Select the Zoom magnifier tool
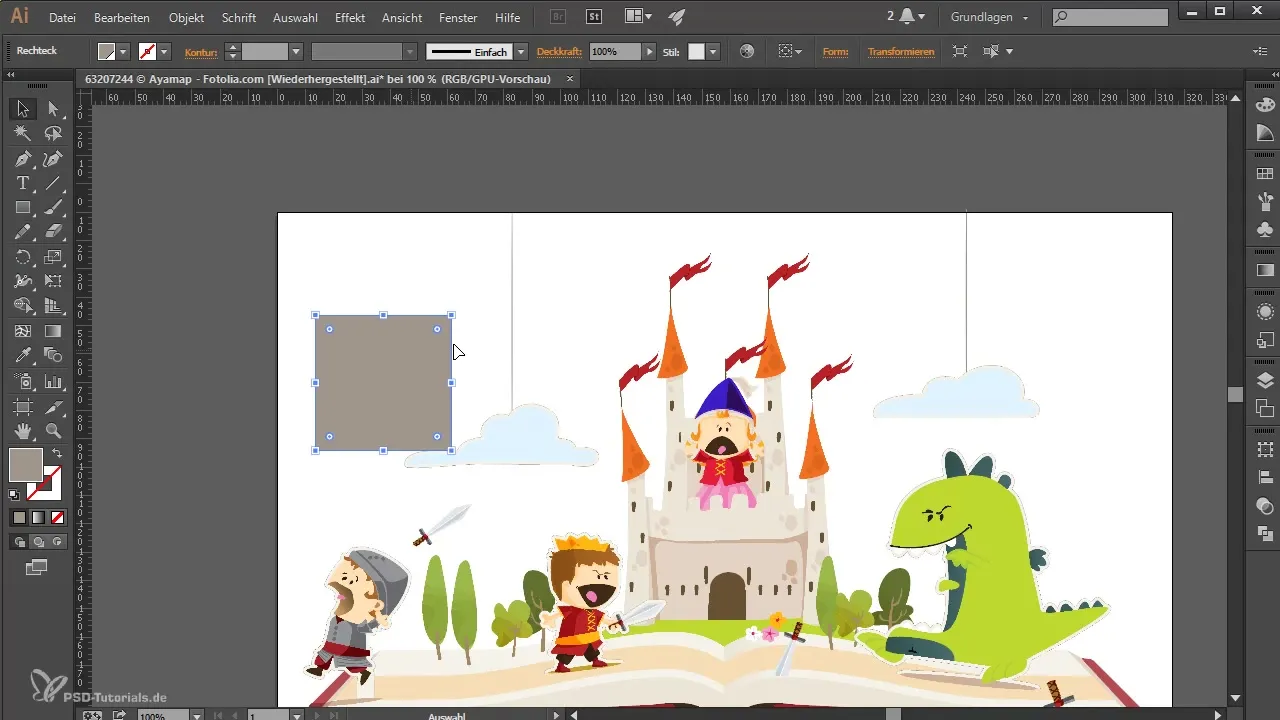The width and height of the screenshot is (1280, 720). (54, 431)
